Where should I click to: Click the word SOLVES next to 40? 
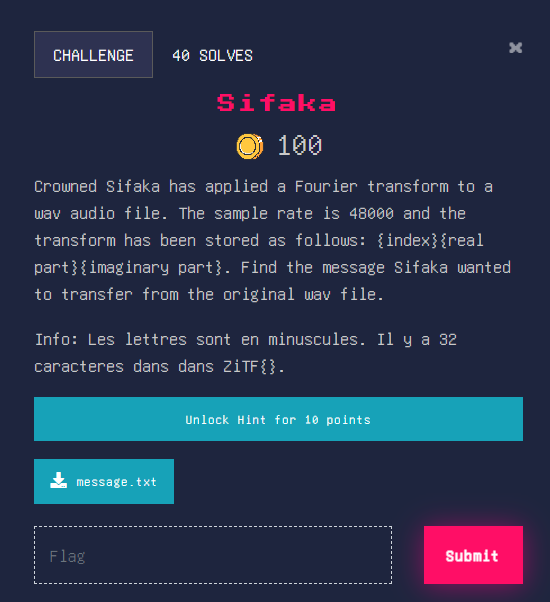[226, 56]
